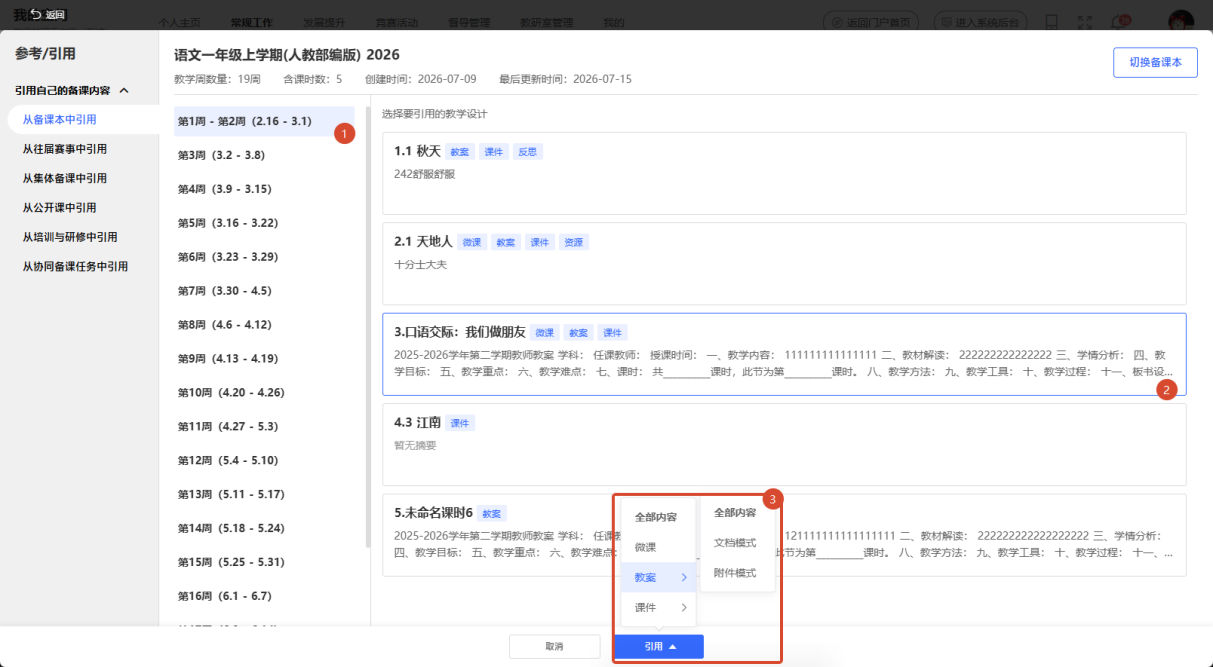The height and width of the screenshot is (667, 1213).
Task: Choose week row 第7周 (3.30 - 4.5)
Action: [x=264, y=291]
